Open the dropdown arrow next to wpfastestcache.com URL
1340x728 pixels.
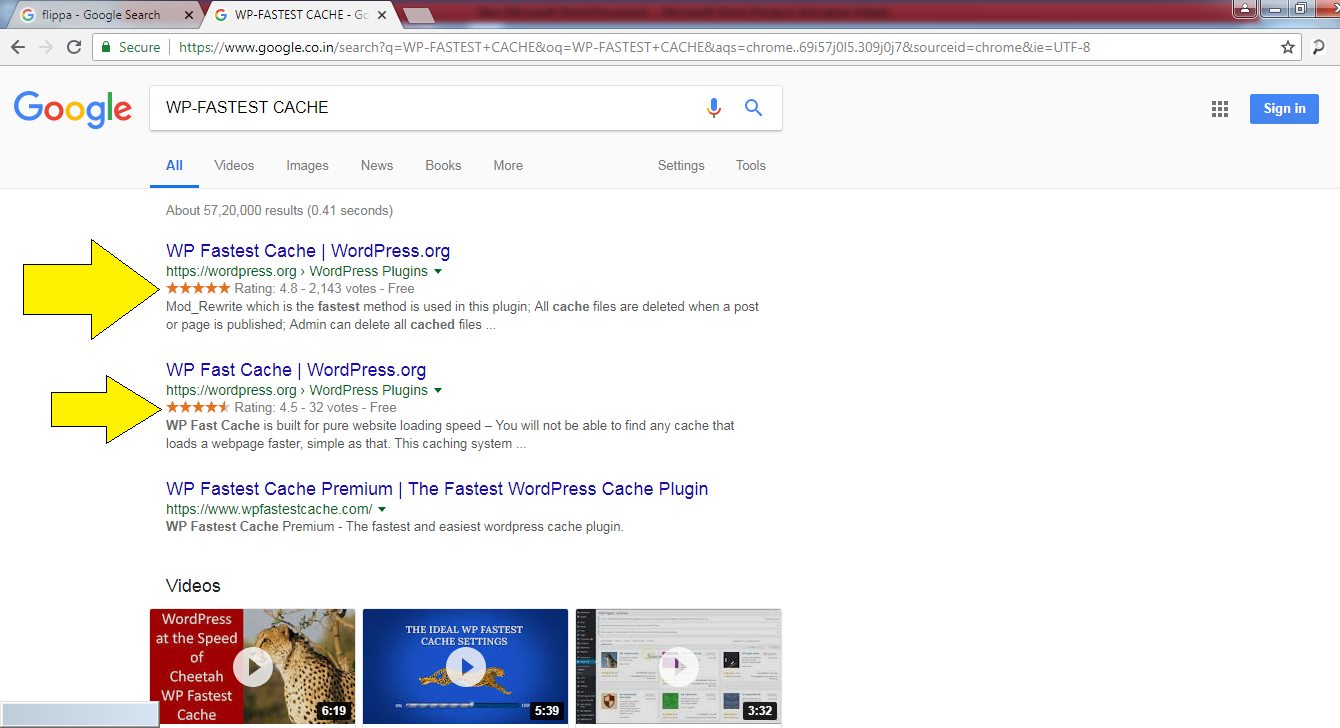[x=382, y=510]
